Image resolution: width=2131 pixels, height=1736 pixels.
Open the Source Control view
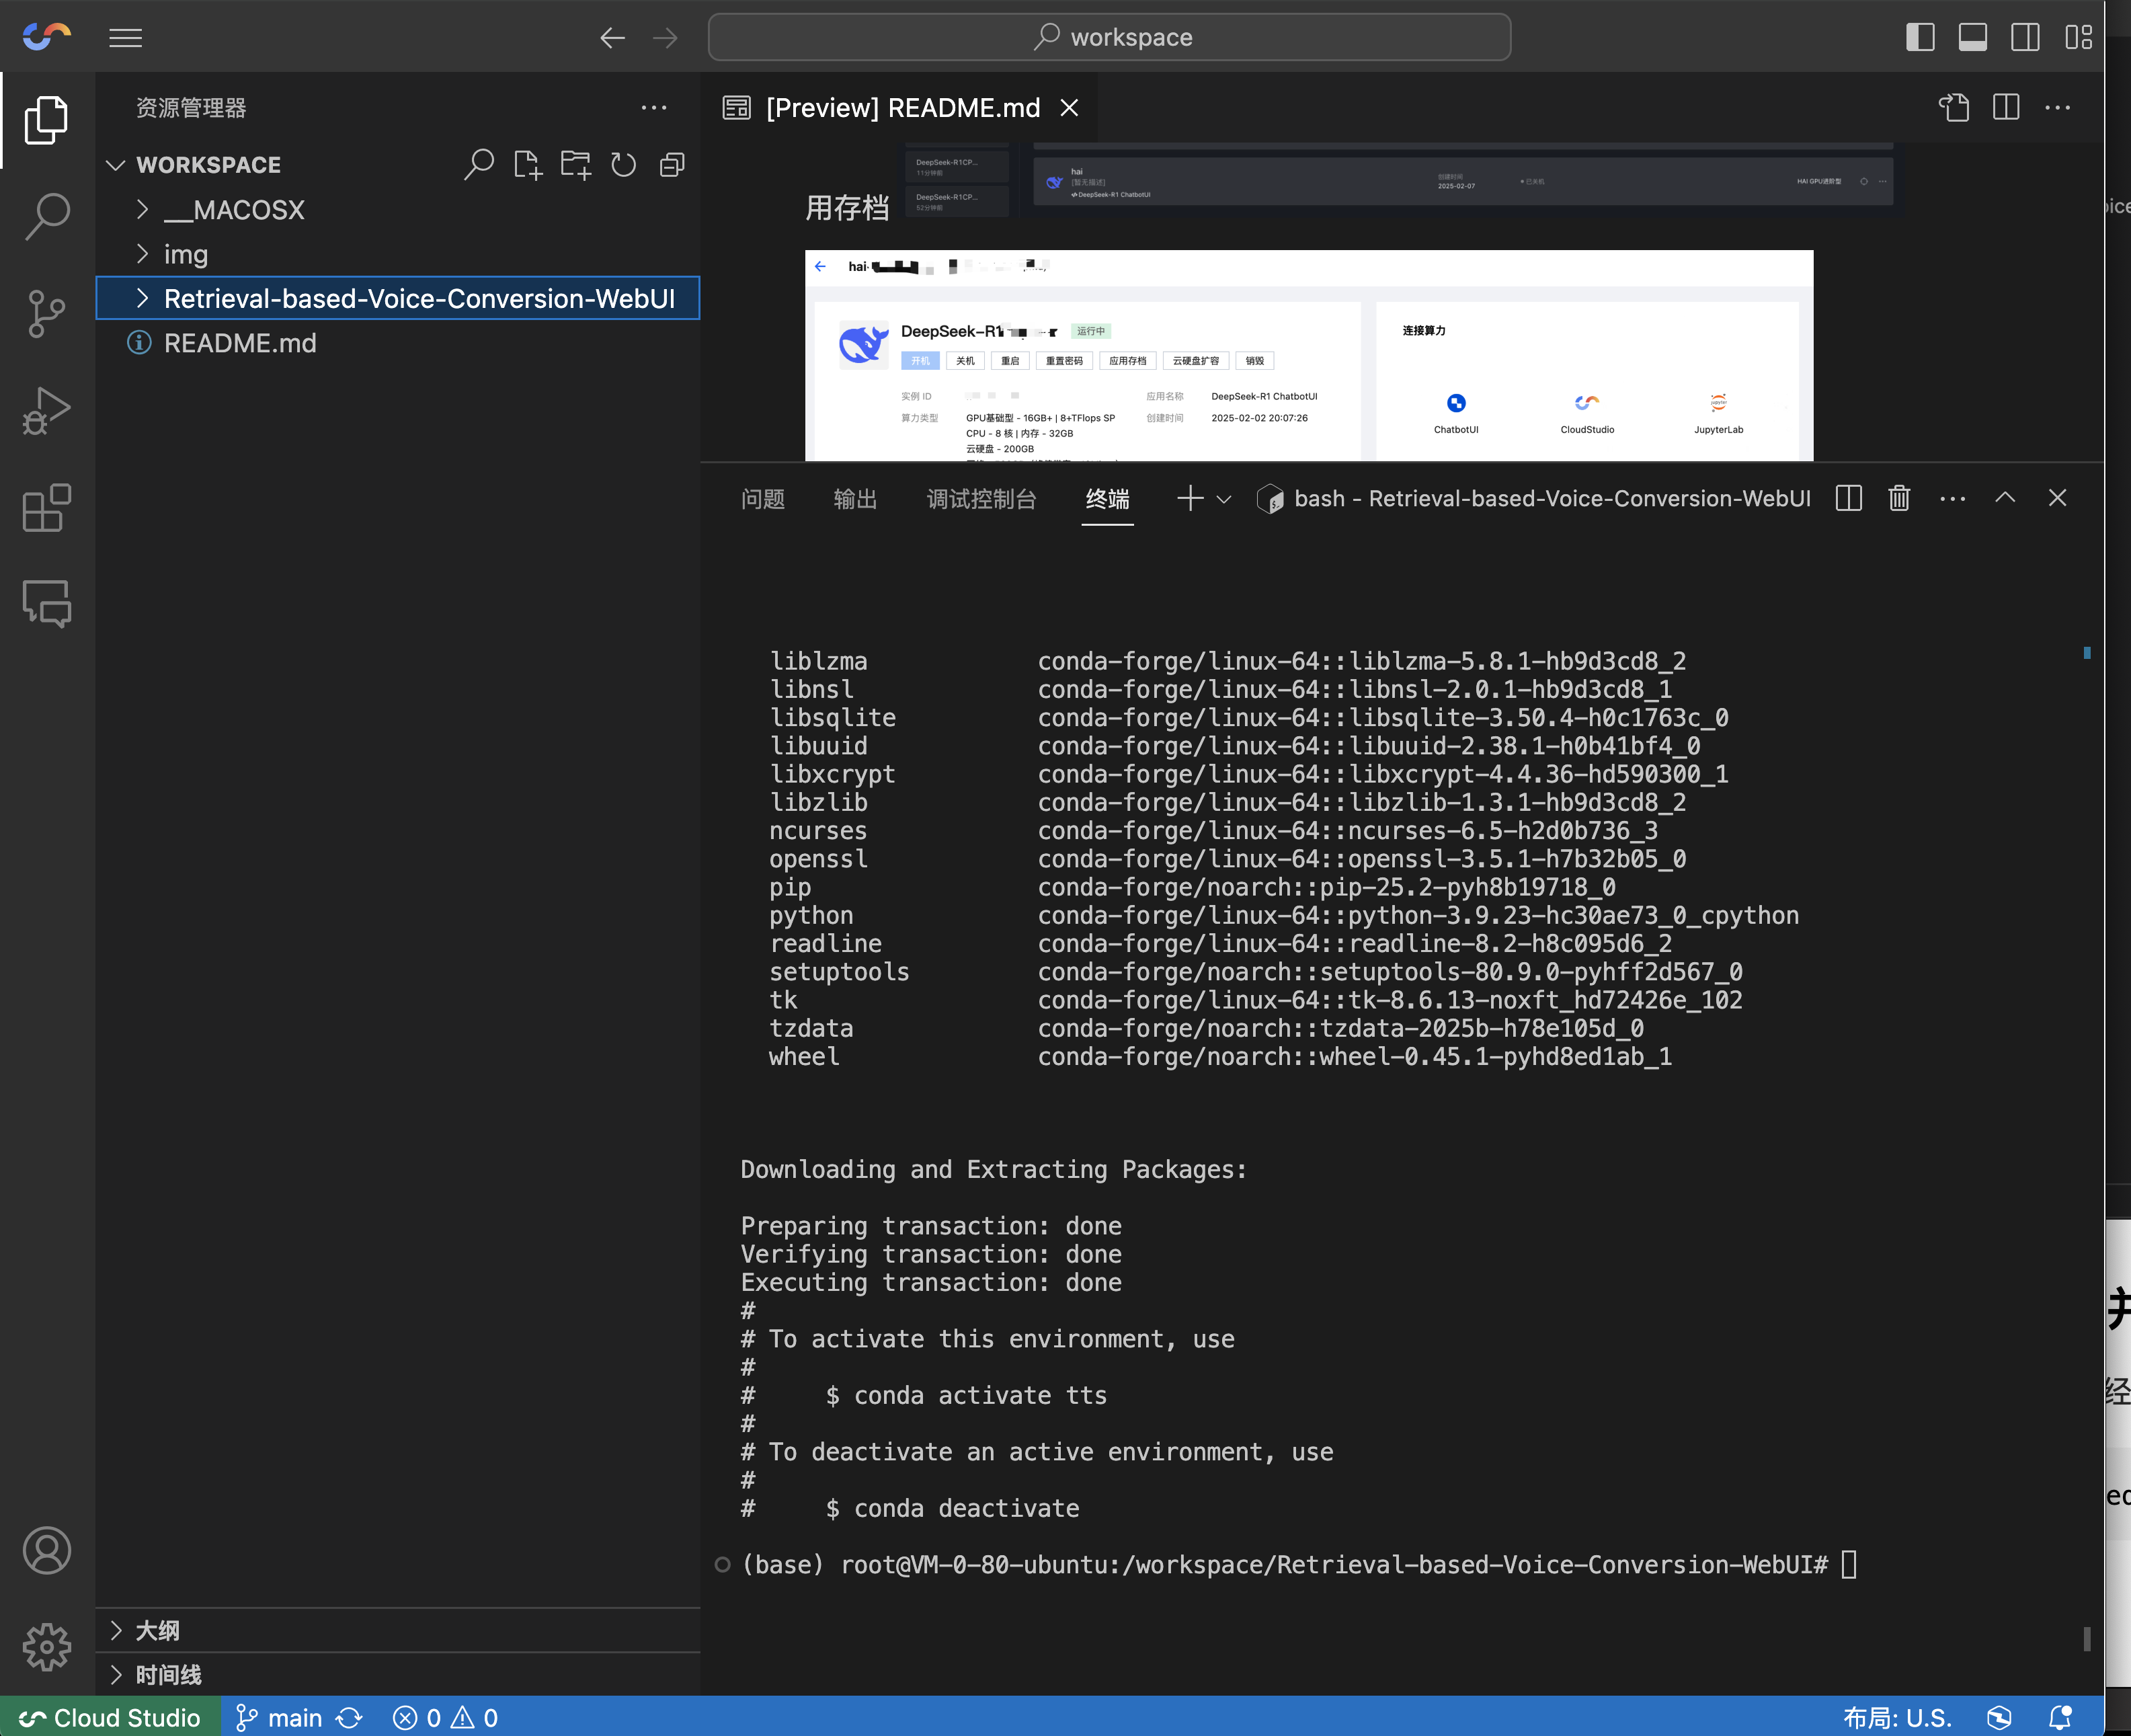46,314
